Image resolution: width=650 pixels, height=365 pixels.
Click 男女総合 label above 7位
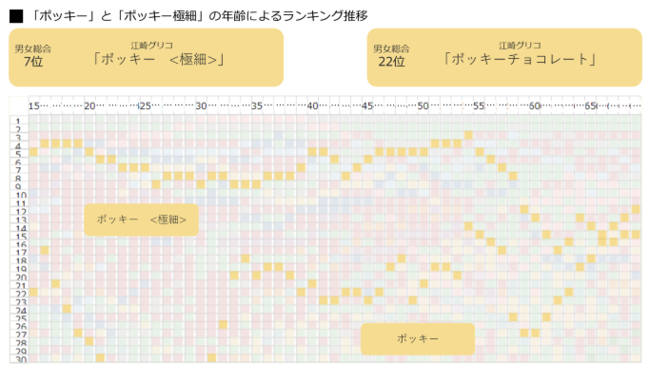point(33,49)
